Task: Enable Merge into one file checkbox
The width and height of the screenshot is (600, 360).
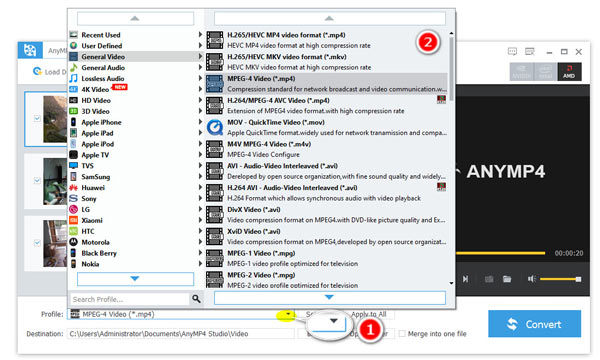Action: pos(402,334)
